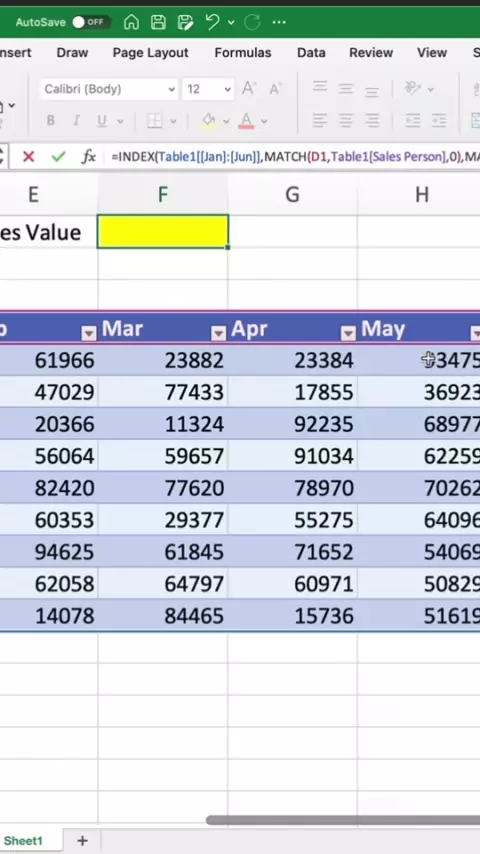
Task: Cancel formula entry with red X
Action: click(29, 157)
